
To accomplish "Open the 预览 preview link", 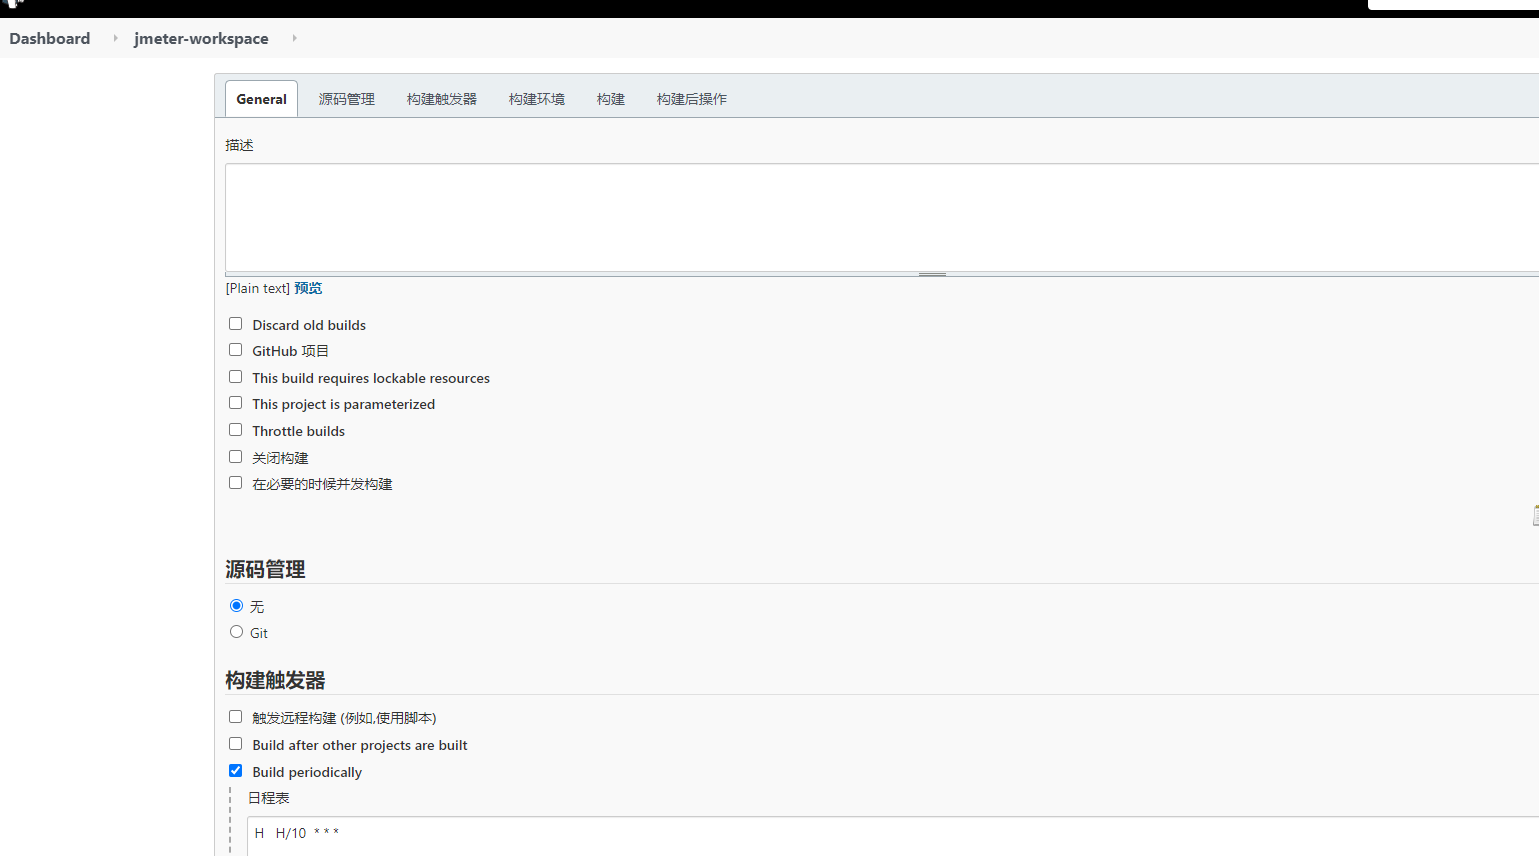I will tap(308, 288).
